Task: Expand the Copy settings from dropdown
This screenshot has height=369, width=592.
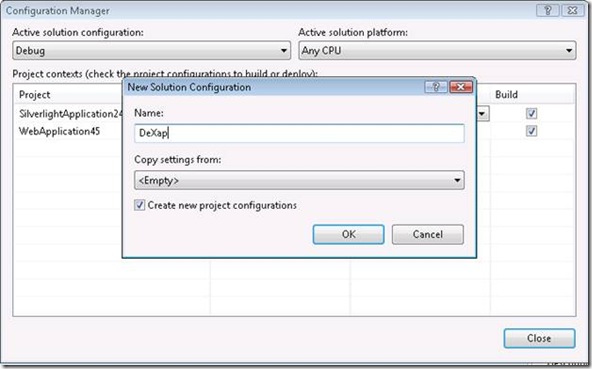Action: pyautogui.click(x=299, y=180)
